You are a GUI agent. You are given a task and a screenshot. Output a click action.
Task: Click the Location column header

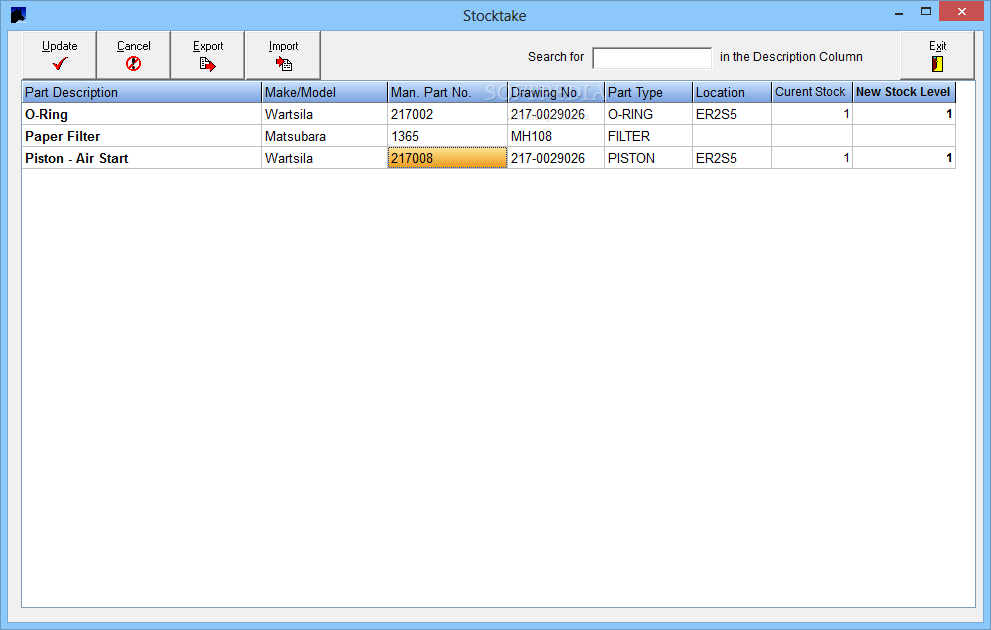(x=732, y=92)
